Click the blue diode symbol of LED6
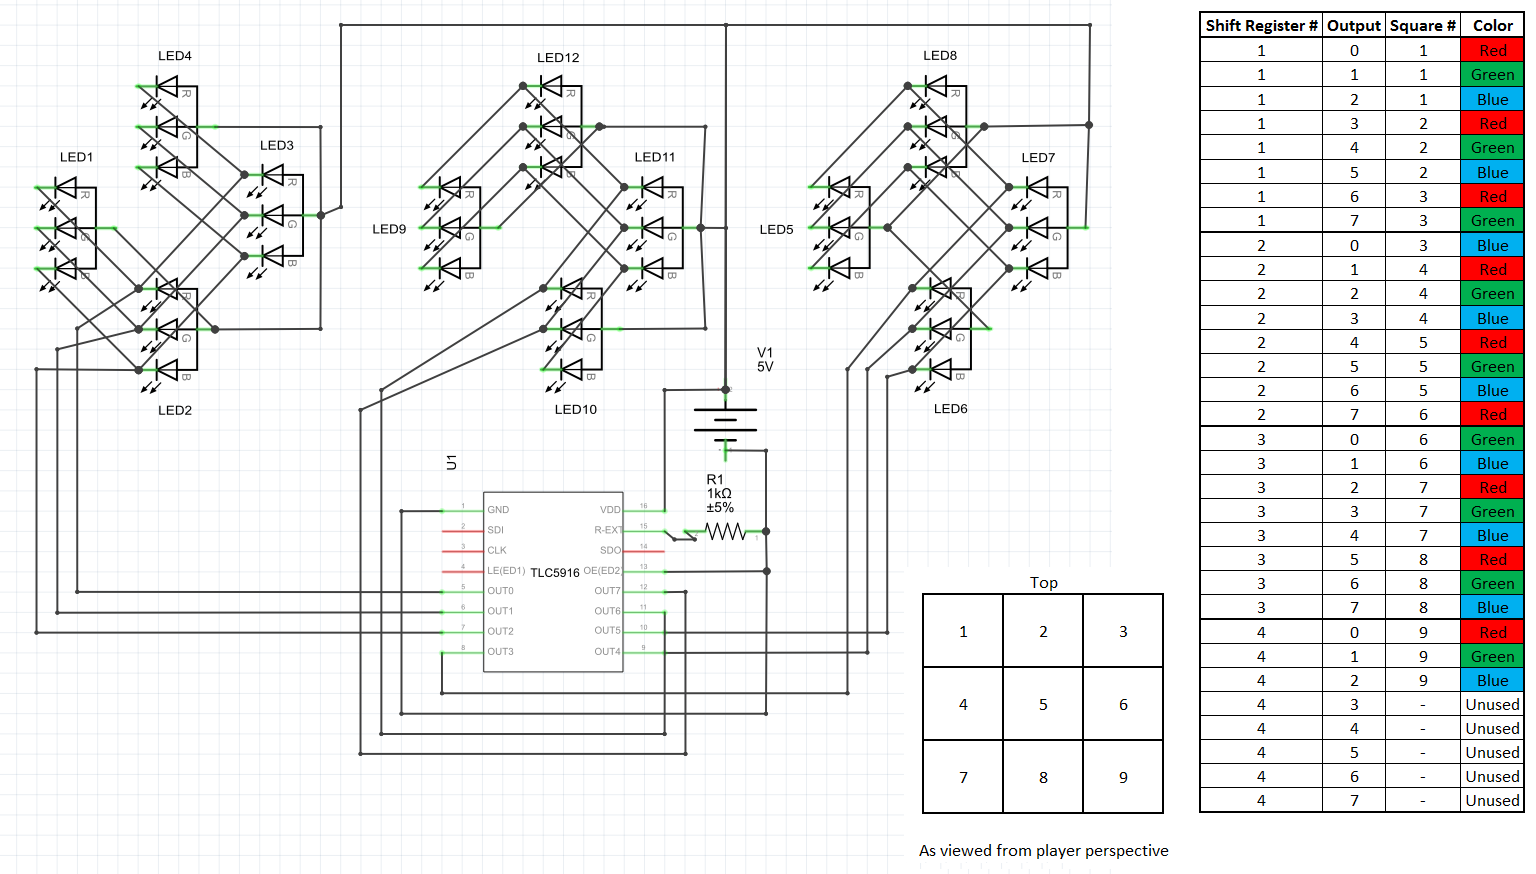Viewport: 1536px width, 874px height. pos(940,369)
